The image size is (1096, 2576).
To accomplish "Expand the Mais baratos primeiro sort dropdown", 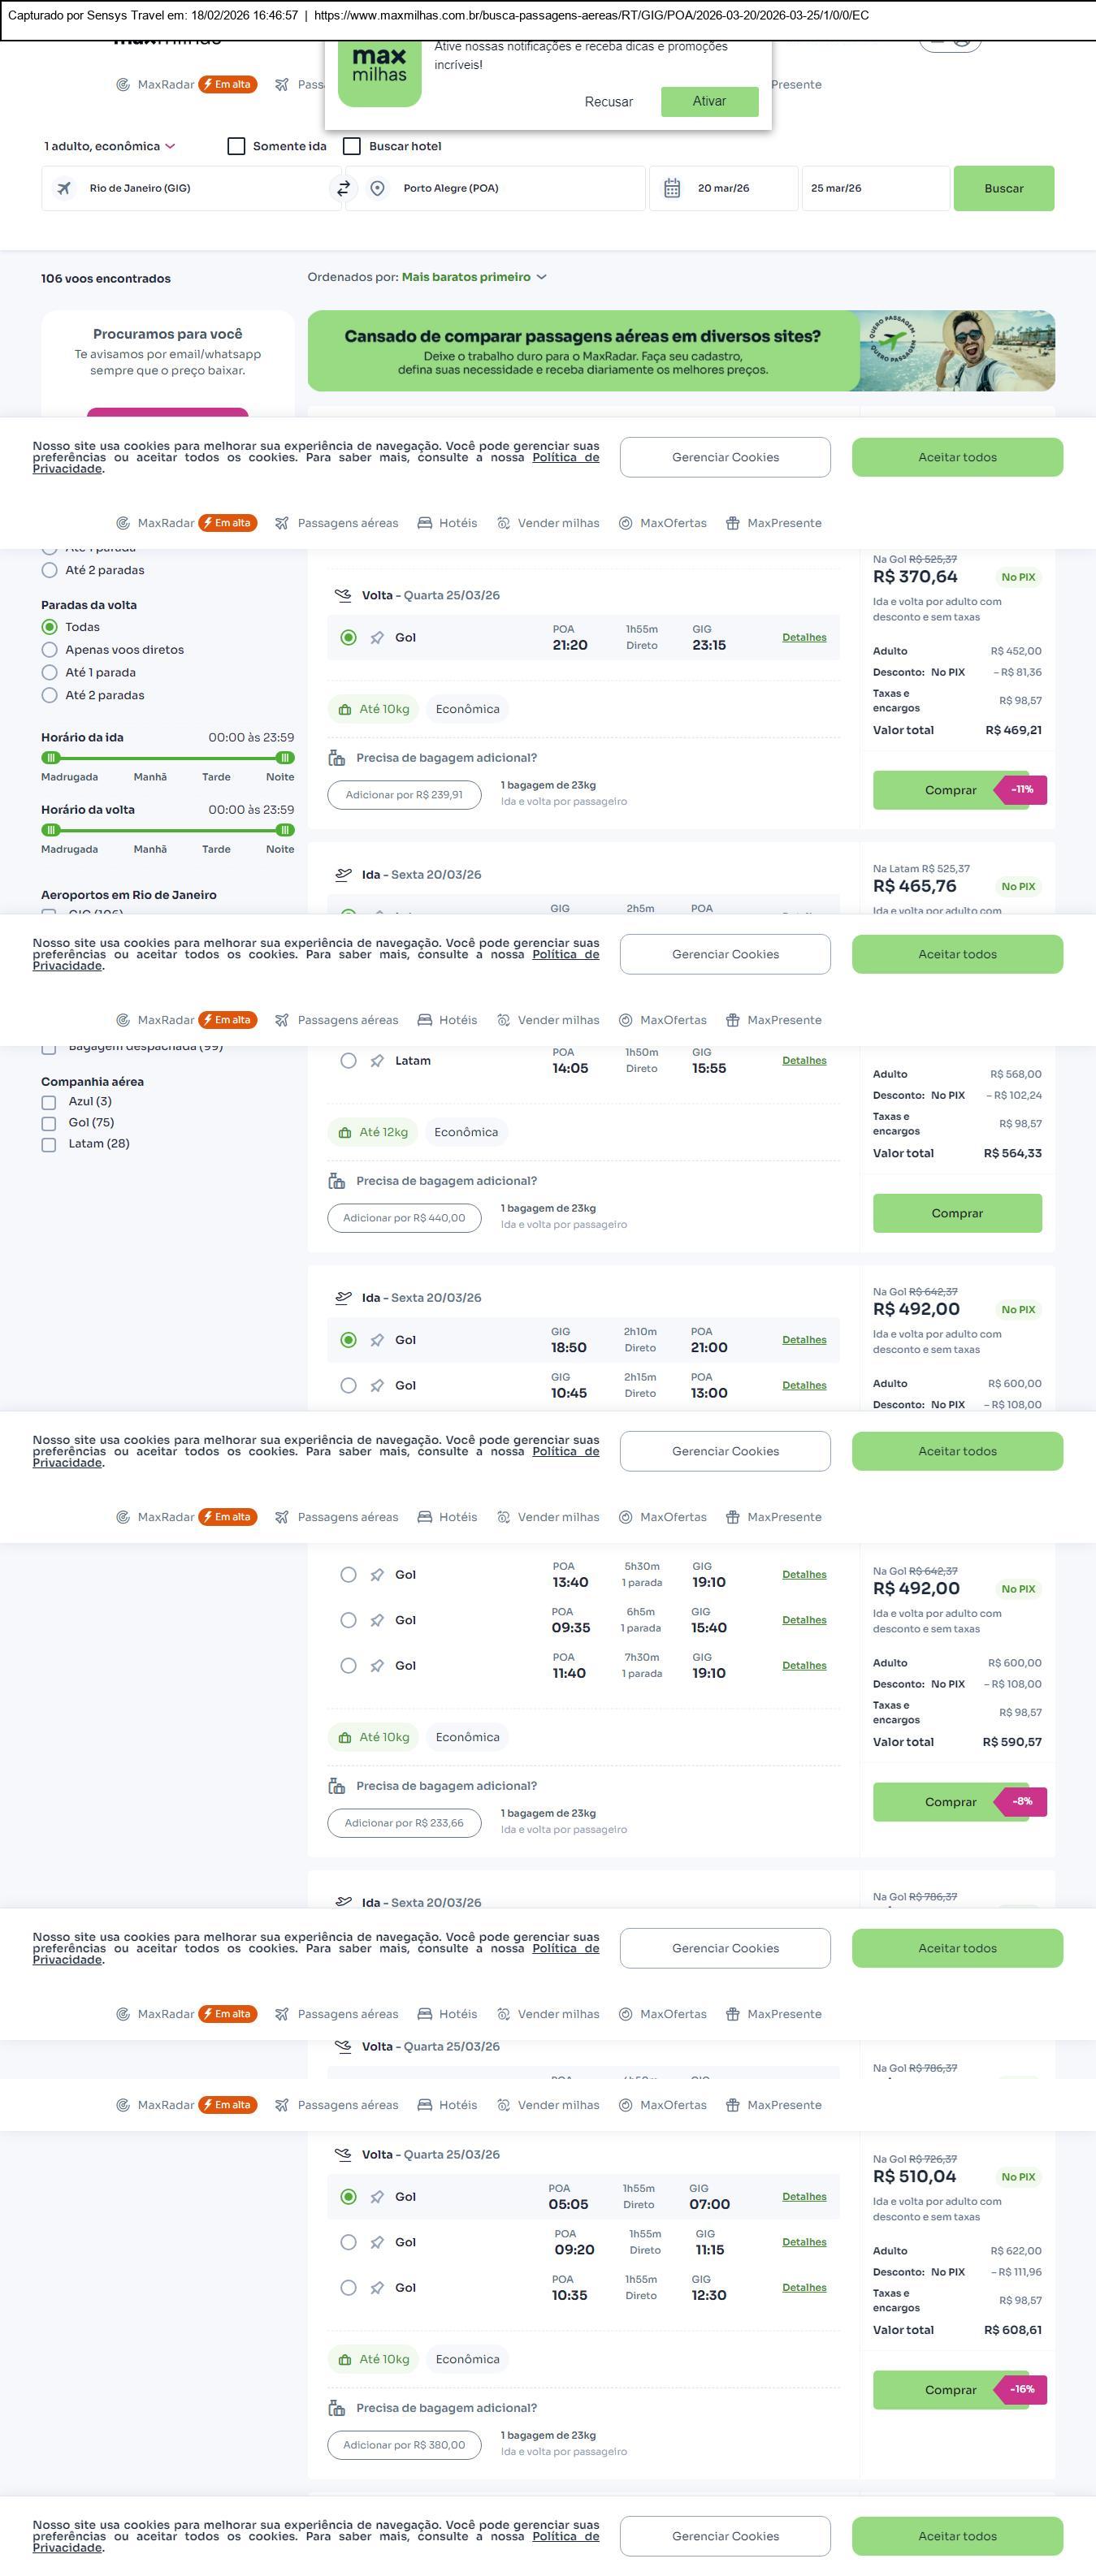I will 473,277.
